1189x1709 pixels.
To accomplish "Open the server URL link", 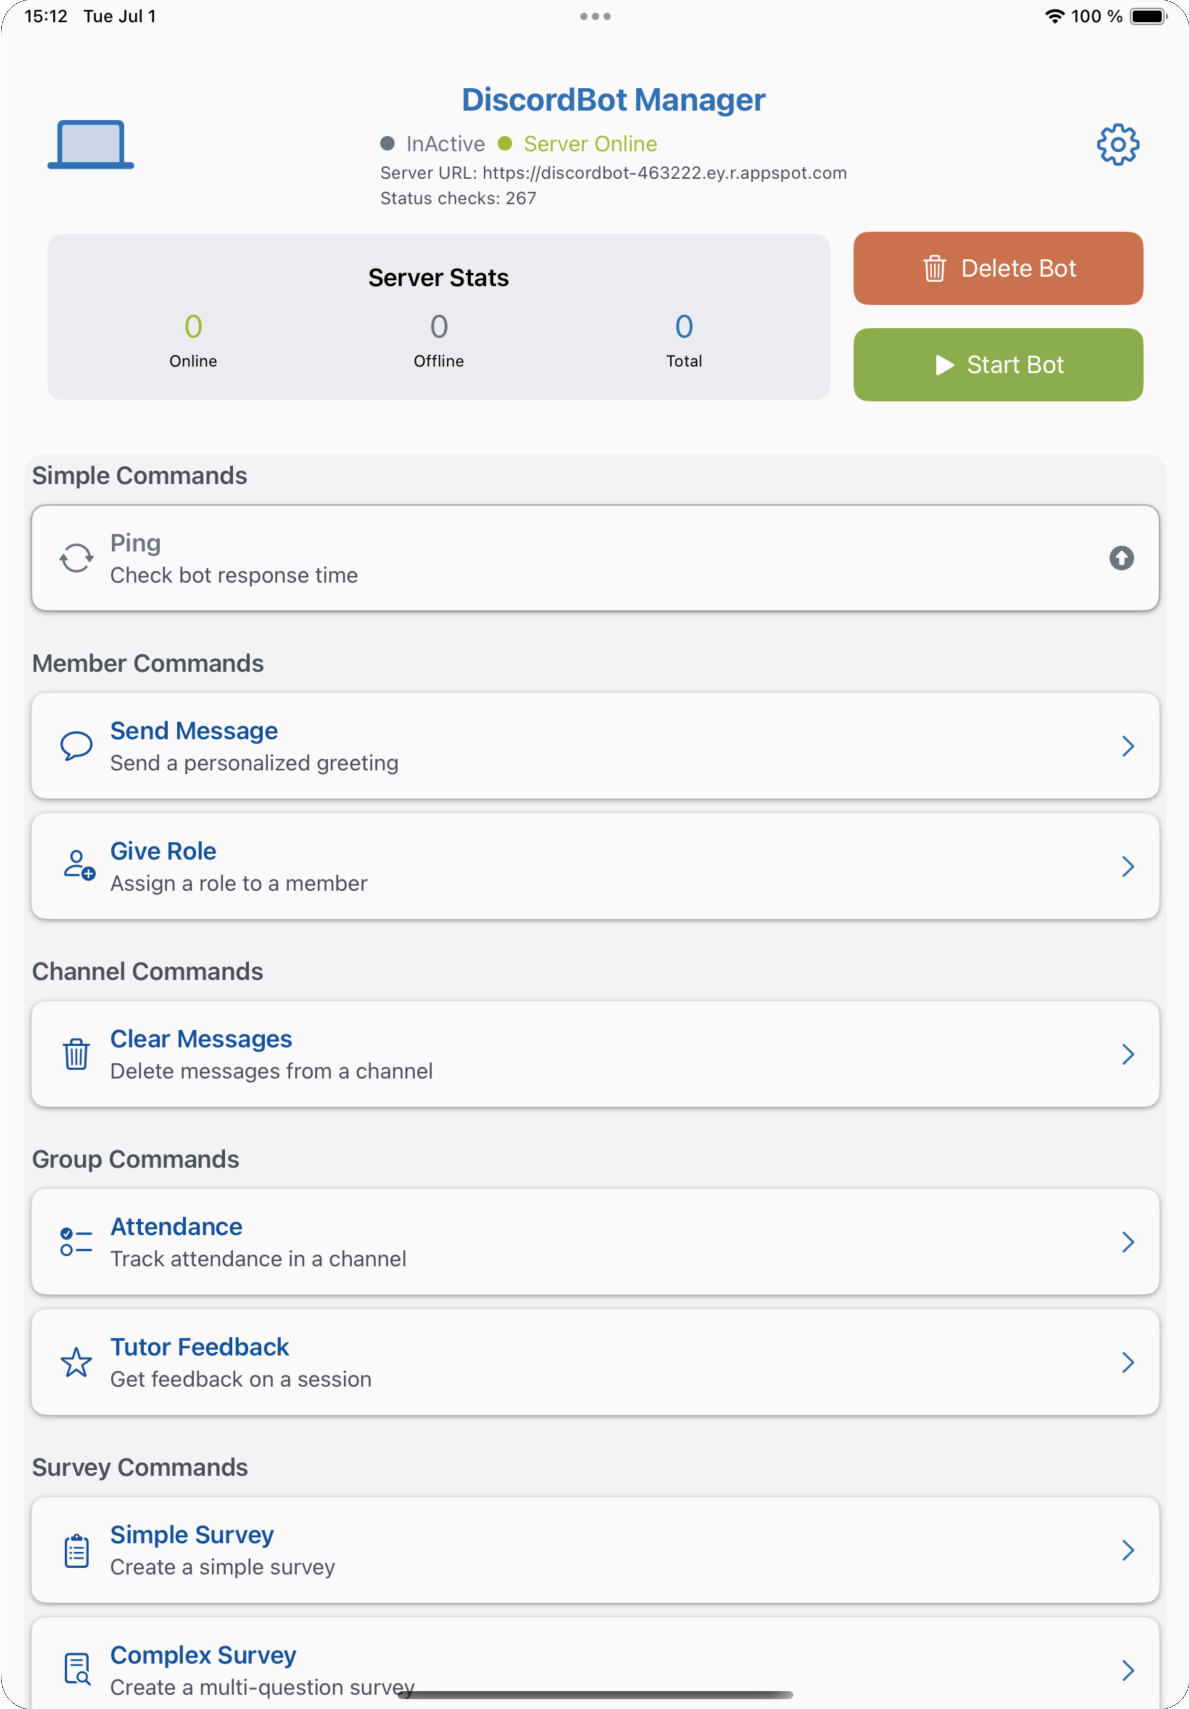I will [x=663, y=172].
